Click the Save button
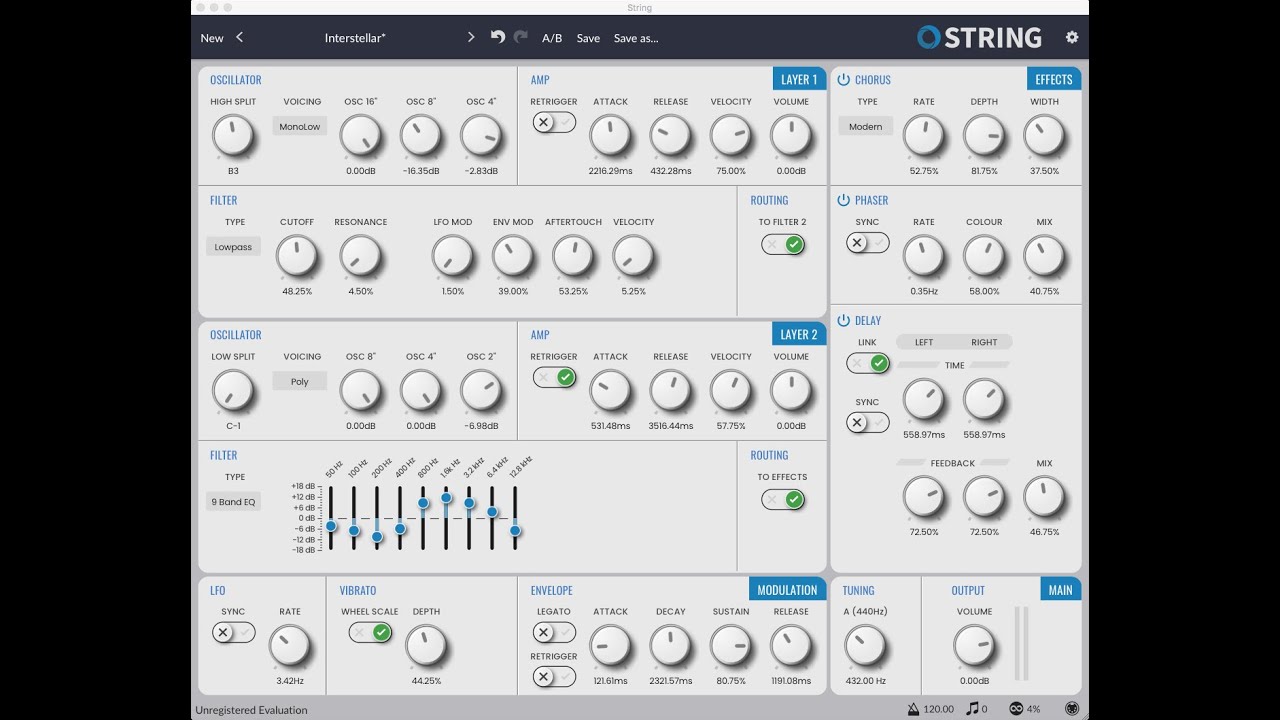The height and width of the screenshot is (720, 1280). pyautogui.click(x=588, y=38)
